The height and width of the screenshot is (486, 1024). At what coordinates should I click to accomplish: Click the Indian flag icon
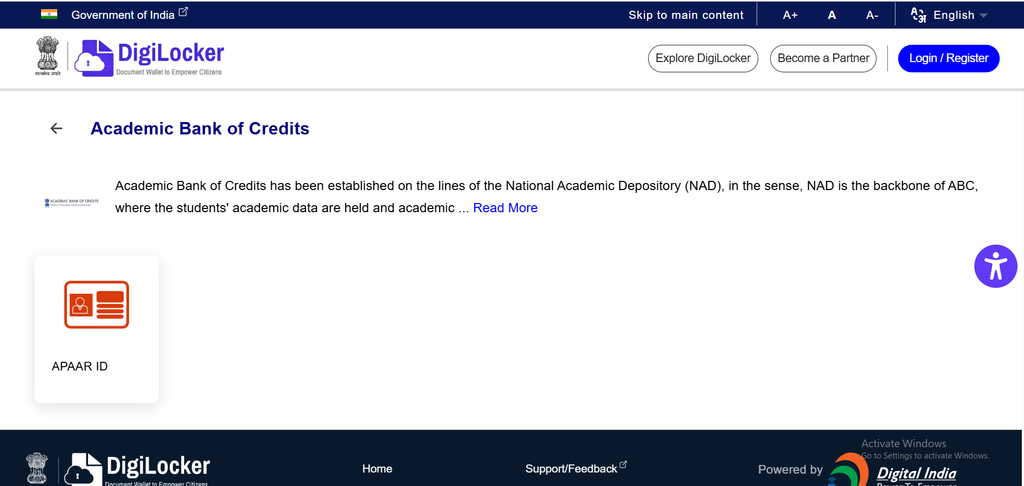[49, 14]
